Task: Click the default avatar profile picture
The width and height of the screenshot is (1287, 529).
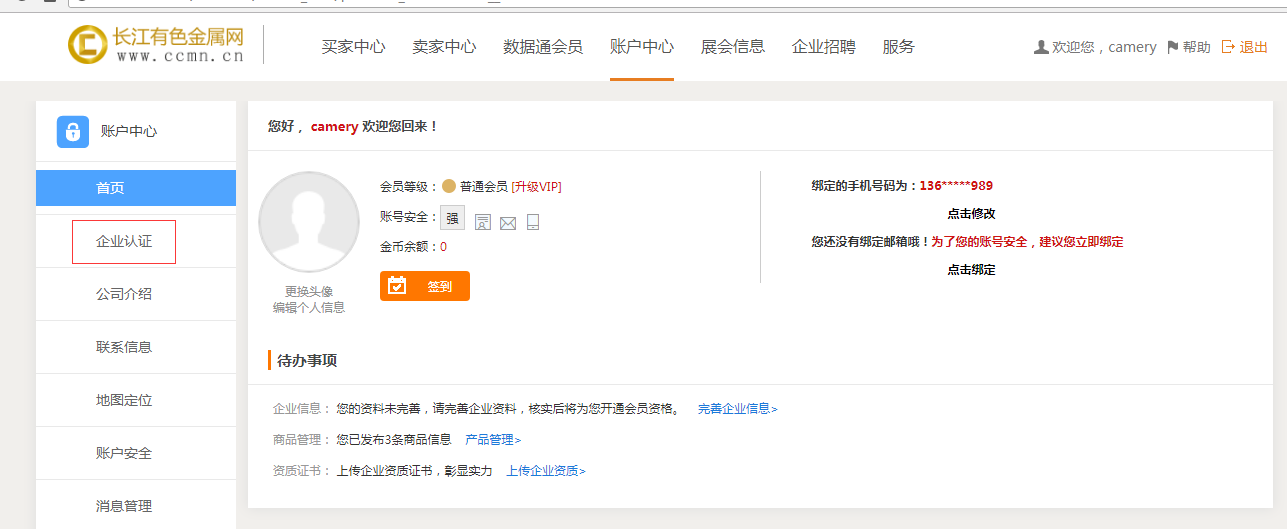Action: 309,222
